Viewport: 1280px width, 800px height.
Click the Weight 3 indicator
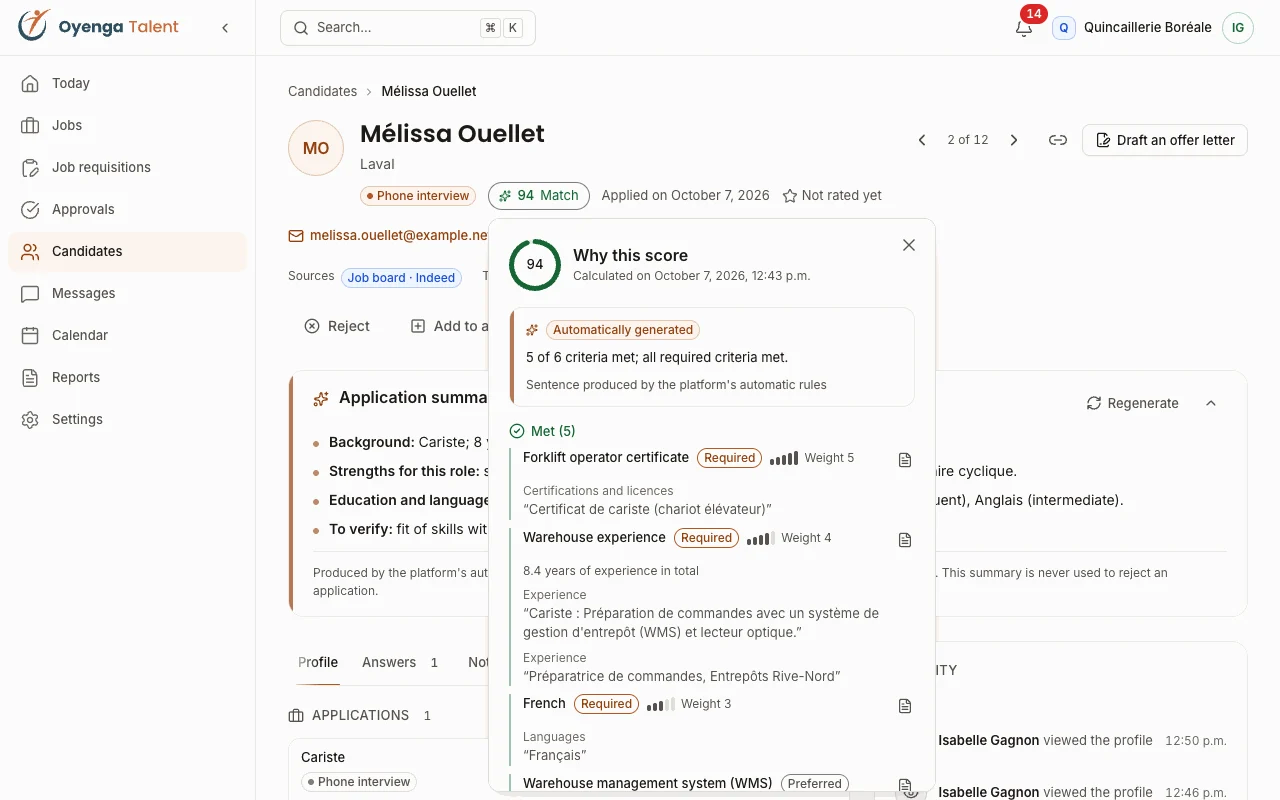pos(689,704)
